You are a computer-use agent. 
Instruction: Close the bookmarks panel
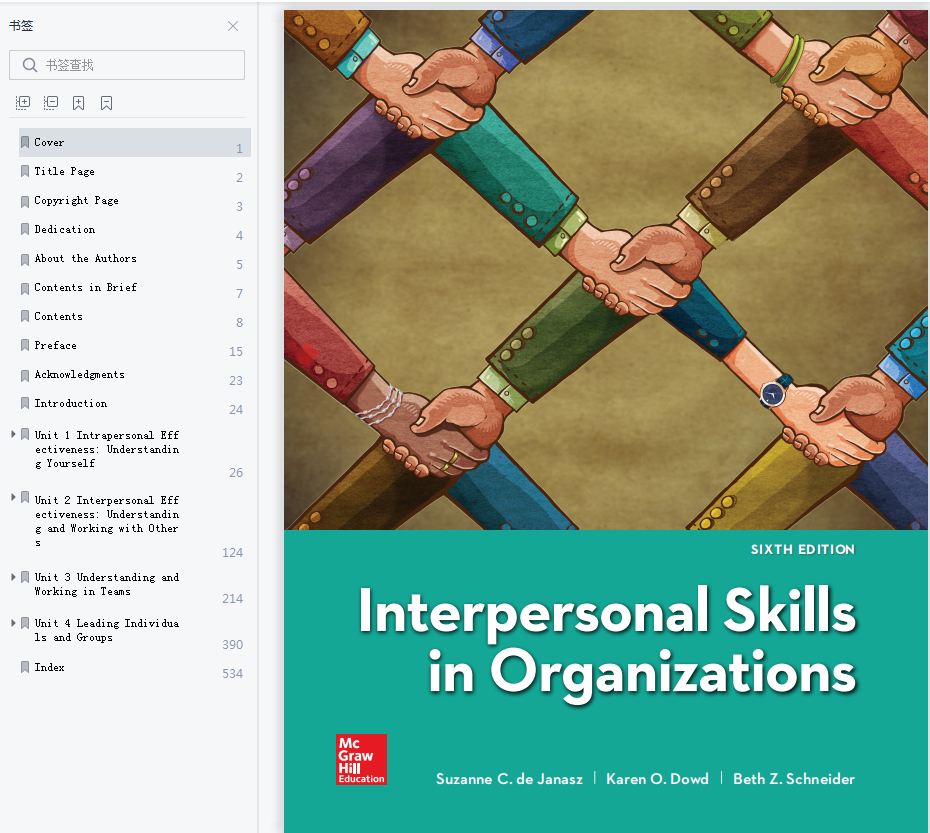coord(233,26)
